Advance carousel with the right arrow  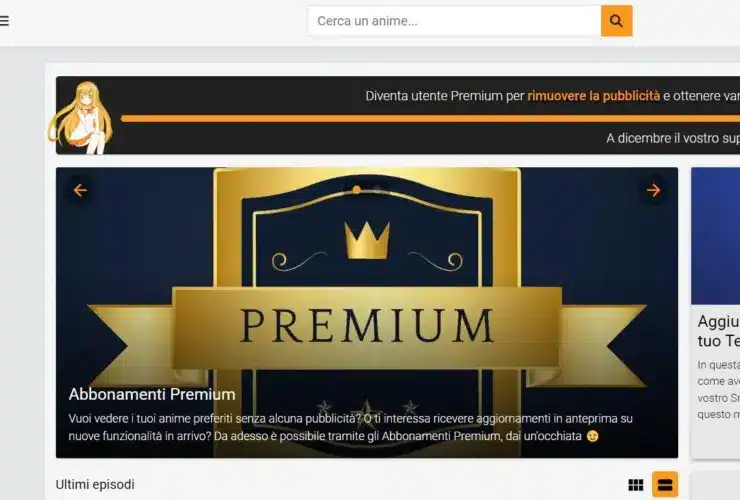[x=654, y=190]
